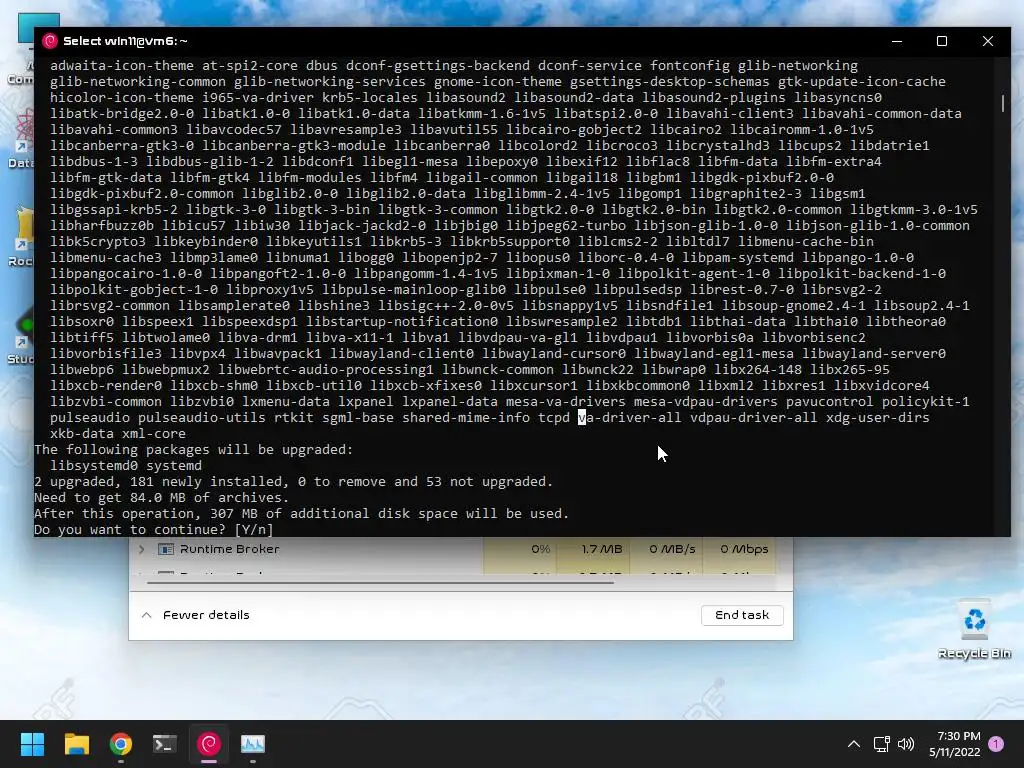The height and width of the screenshot is (768, 1024).
Task: Click 'xdg-user-dirs' package name in terminal
Action: pos(878,417)
